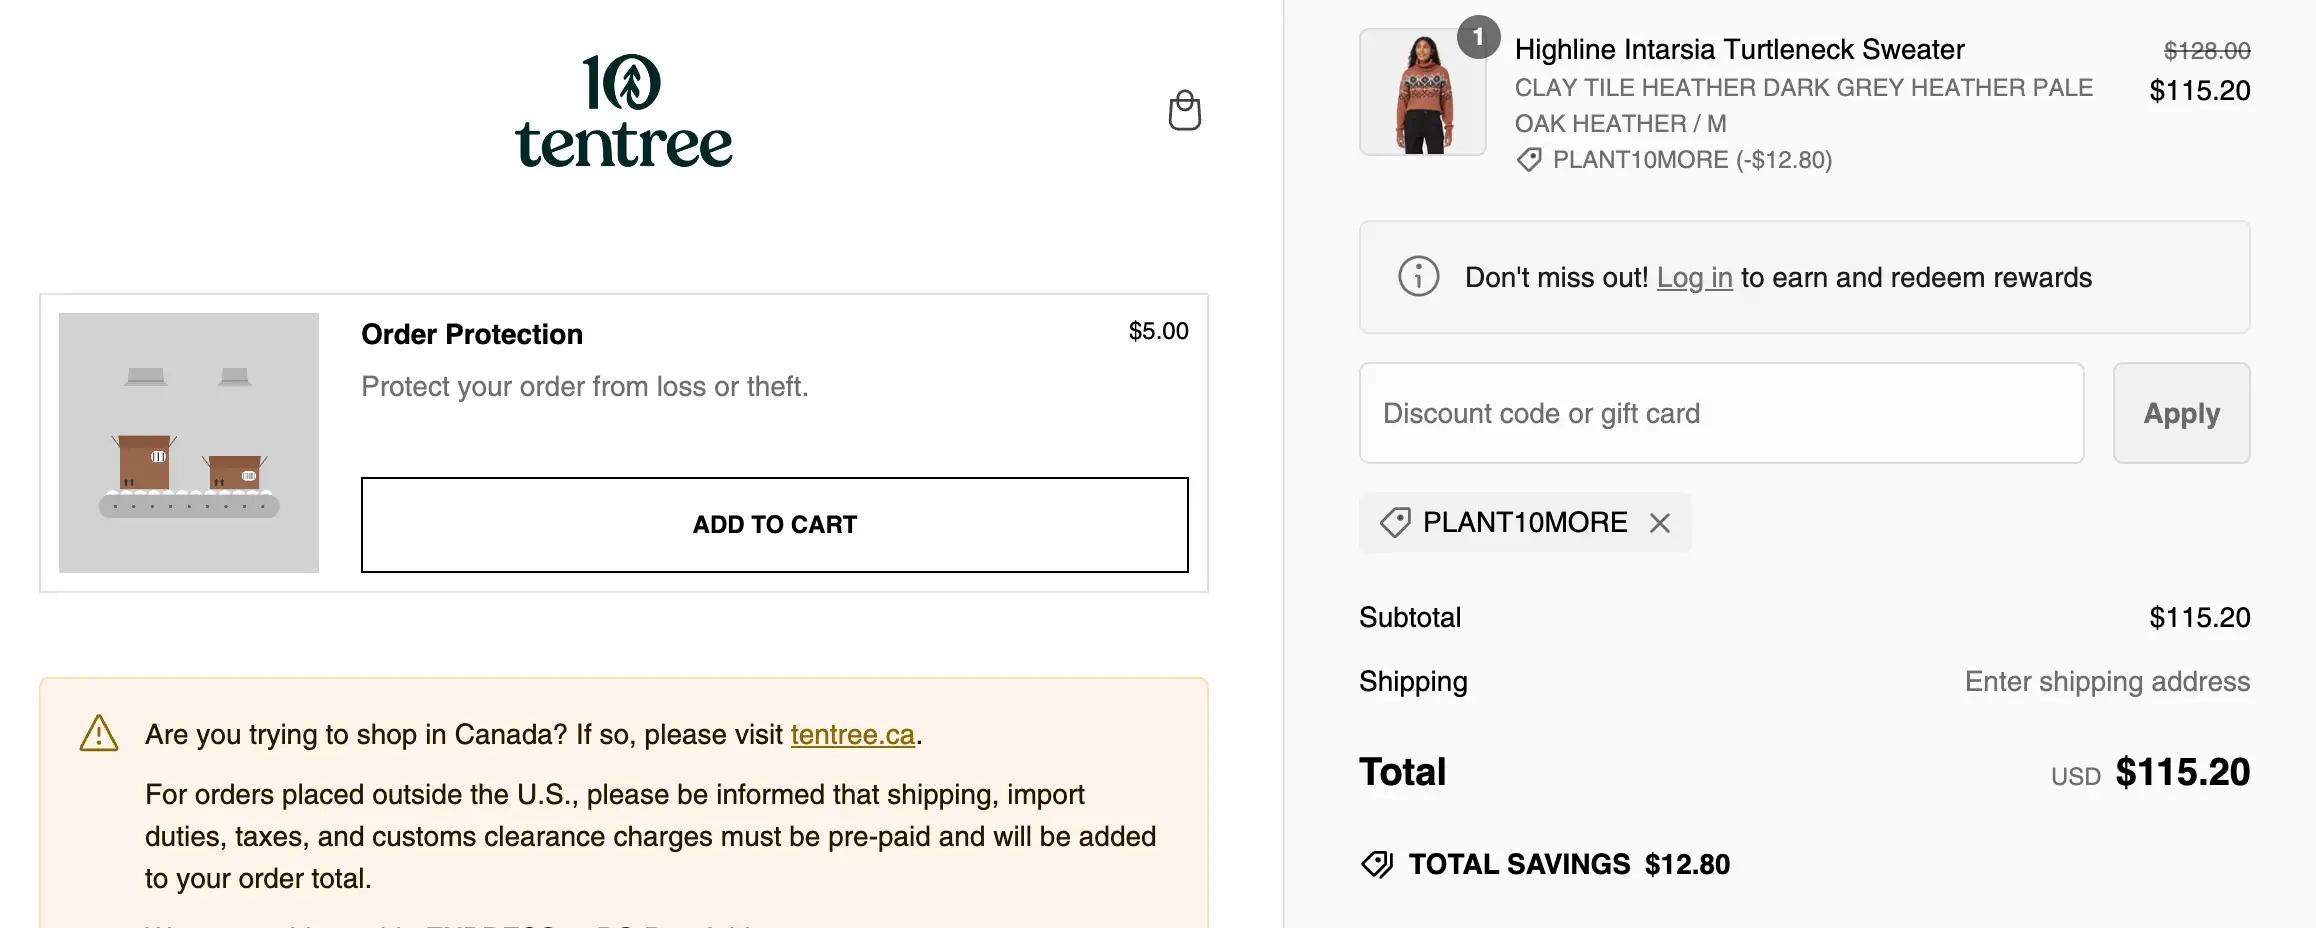Click the Order Protection heading
2316x928 pixels.
(x=472, y=334)
